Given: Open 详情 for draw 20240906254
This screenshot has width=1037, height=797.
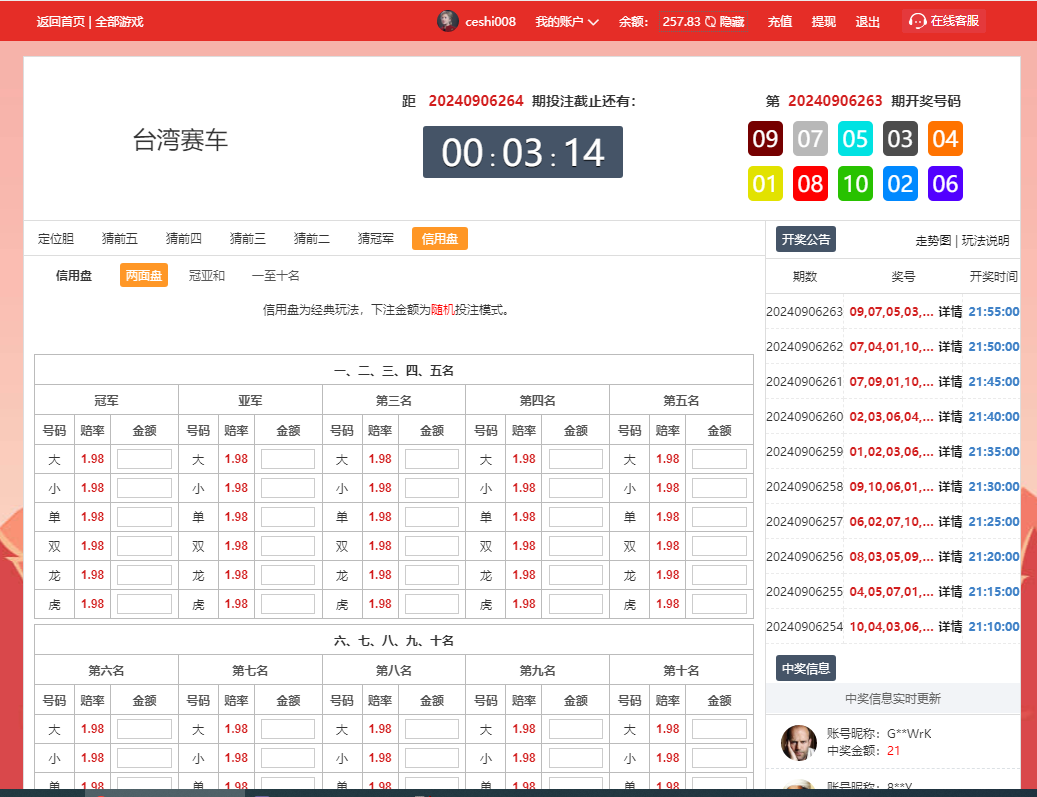Looking at the screenshot, I should [x=950, y=626].
